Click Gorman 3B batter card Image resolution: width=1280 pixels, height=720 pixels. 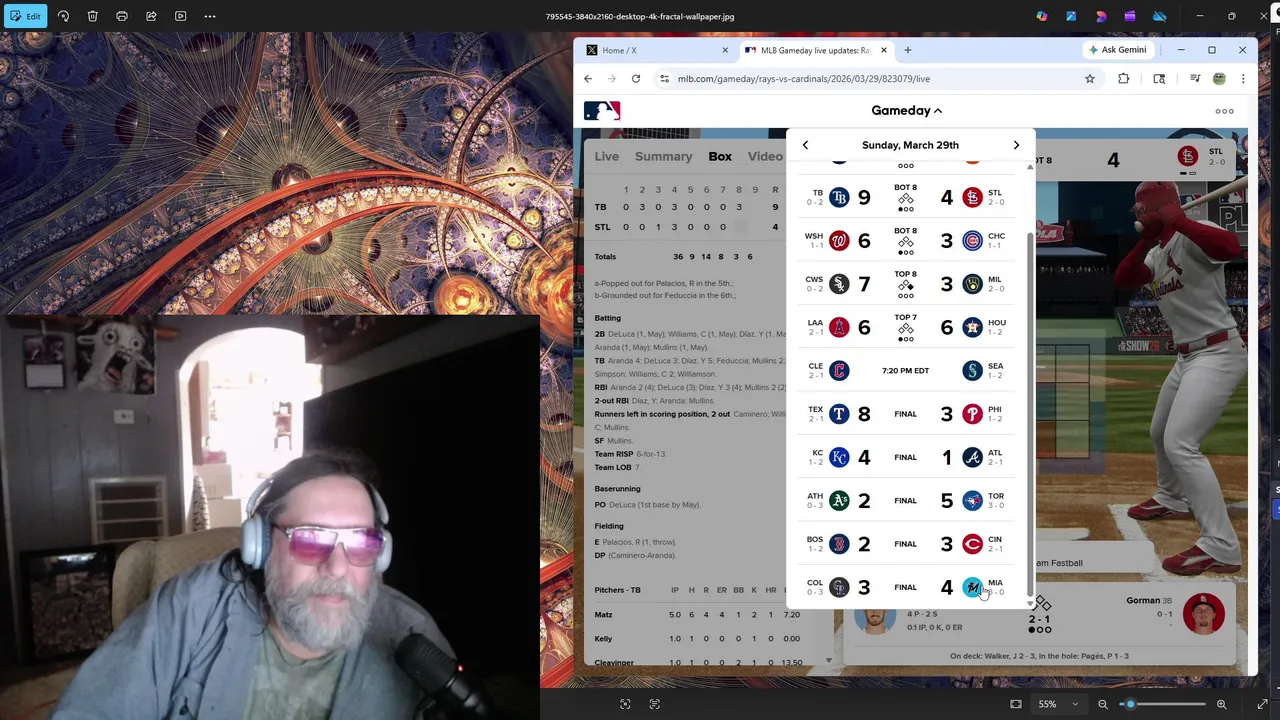pos(1174,612)
